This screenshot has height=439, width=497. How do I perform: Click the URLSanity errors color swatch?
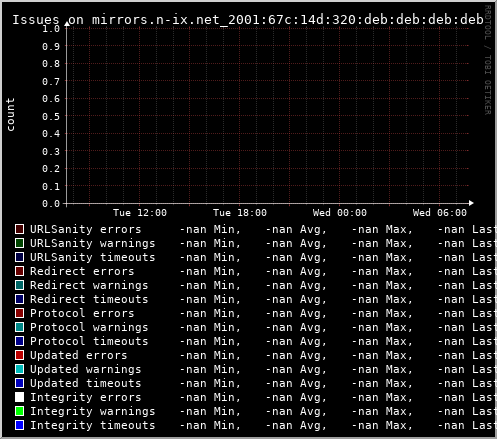(x=19, y=229)
